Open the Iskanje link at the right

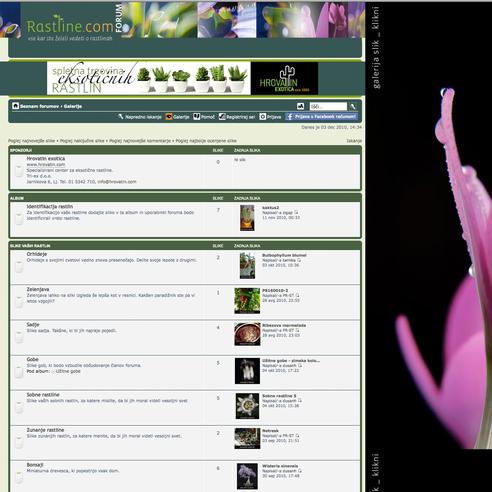(354, 141)
